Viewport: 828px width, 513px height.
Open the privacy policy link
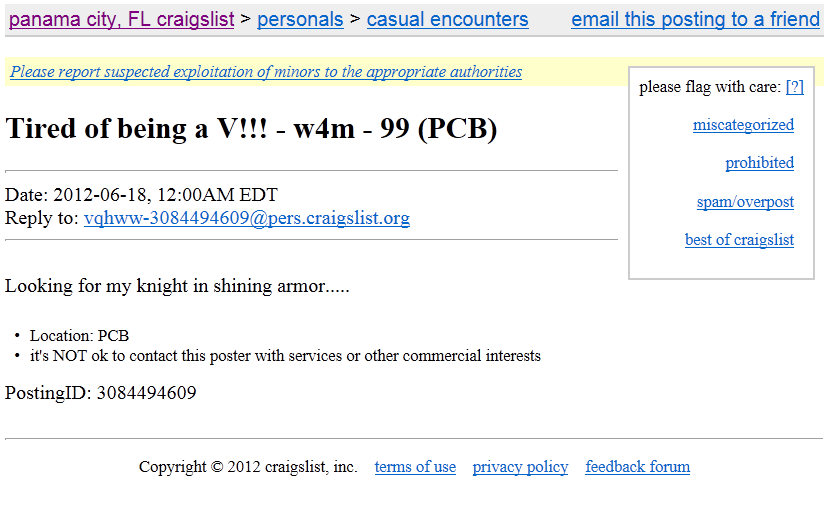coord(520,467)
